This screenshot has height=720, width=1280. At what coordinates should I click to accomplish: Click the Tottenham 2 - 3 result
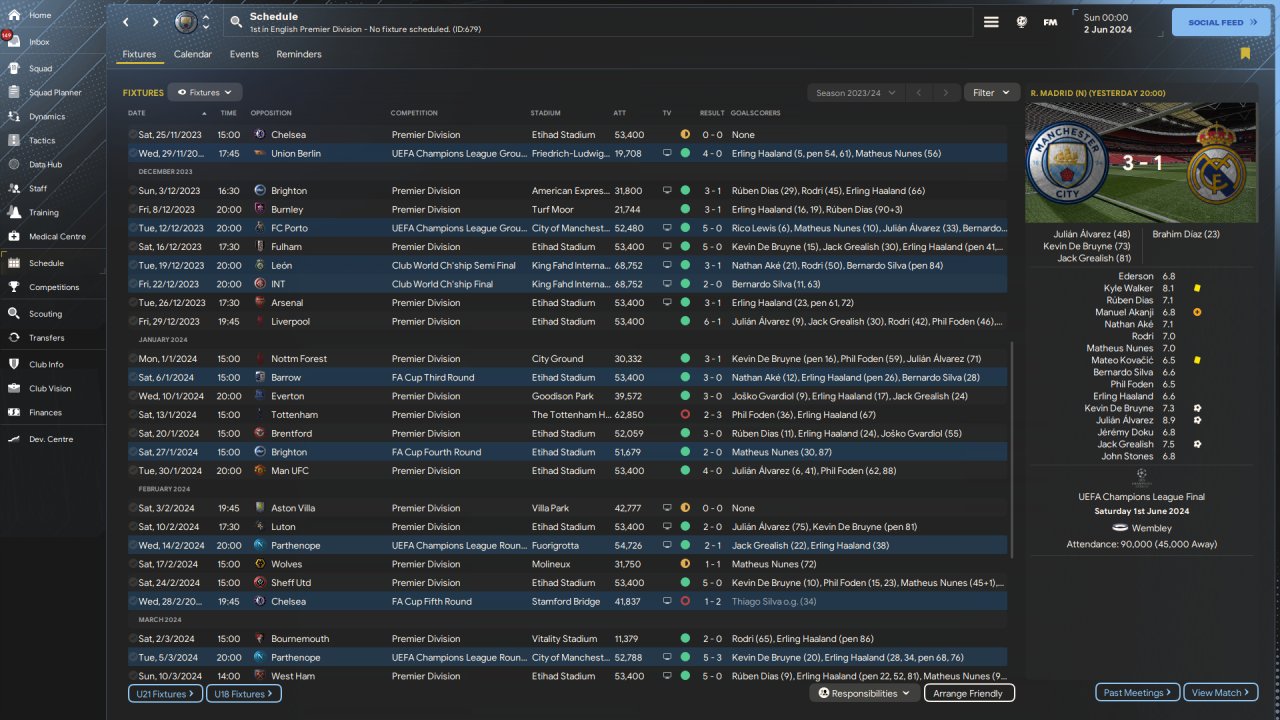pos(712,415)
